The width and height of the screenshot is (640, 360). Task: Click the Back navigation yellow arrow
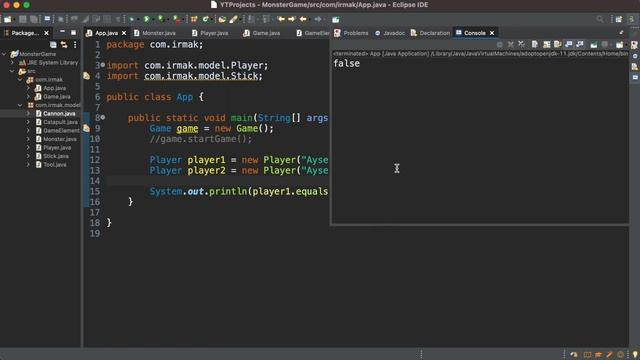(x=303, y=19)
